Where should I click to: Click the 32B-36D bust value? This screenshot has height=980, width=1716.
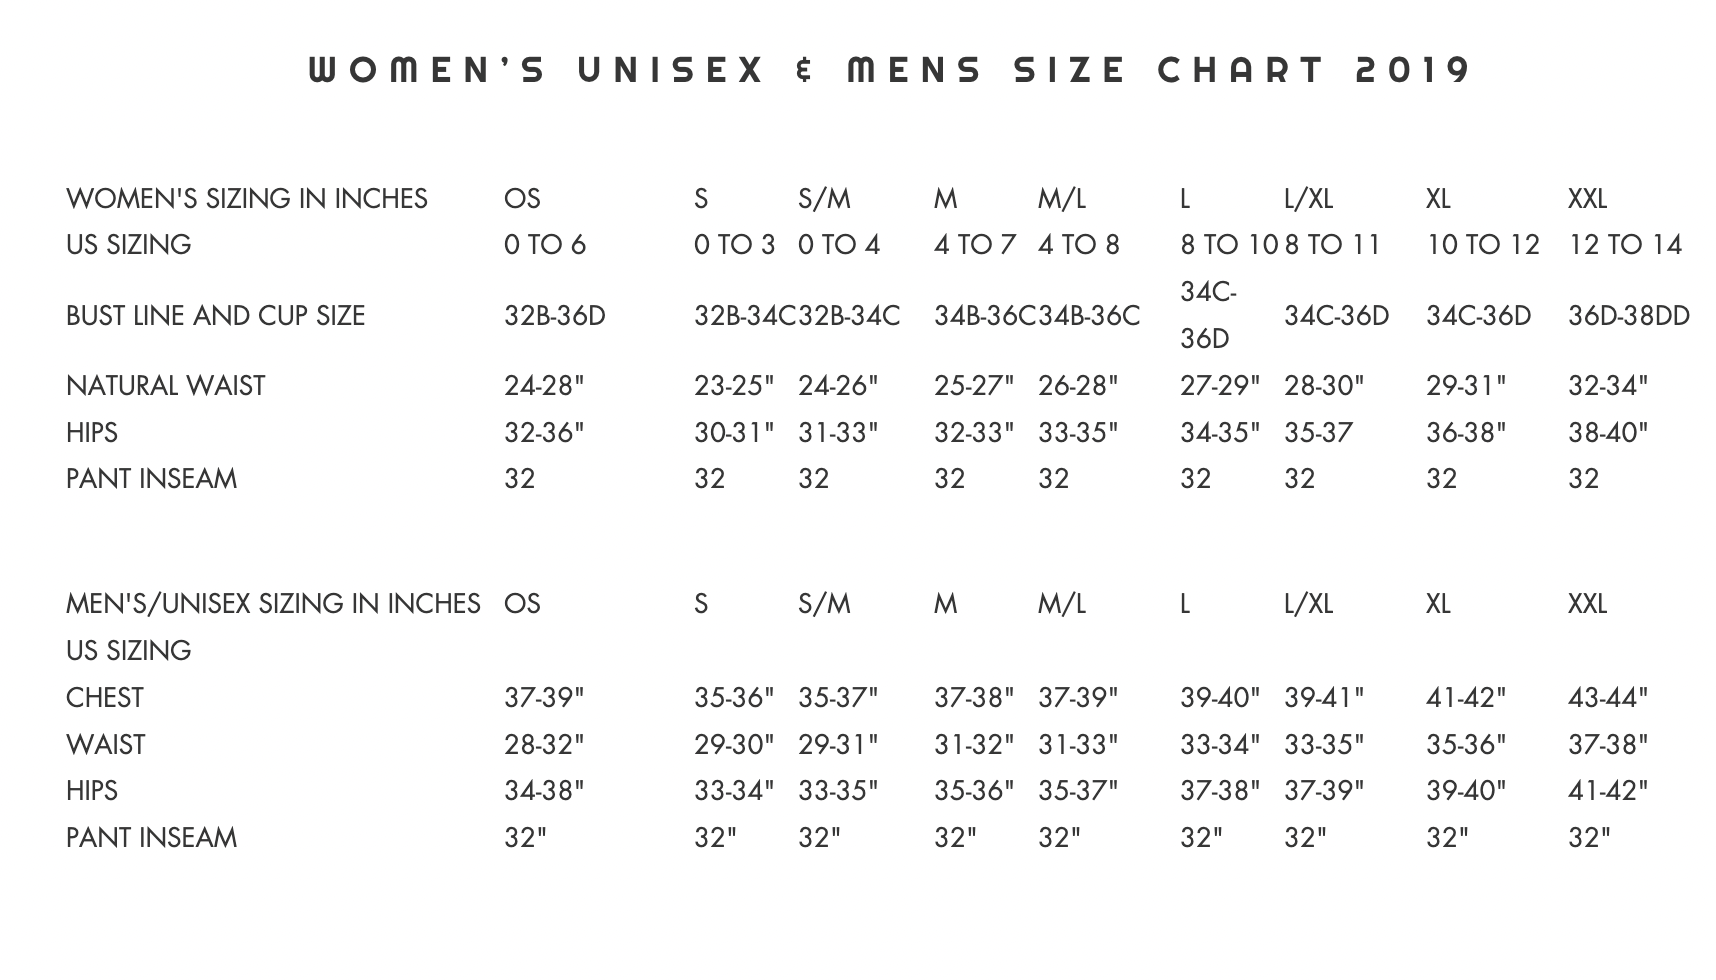(555, 315)
